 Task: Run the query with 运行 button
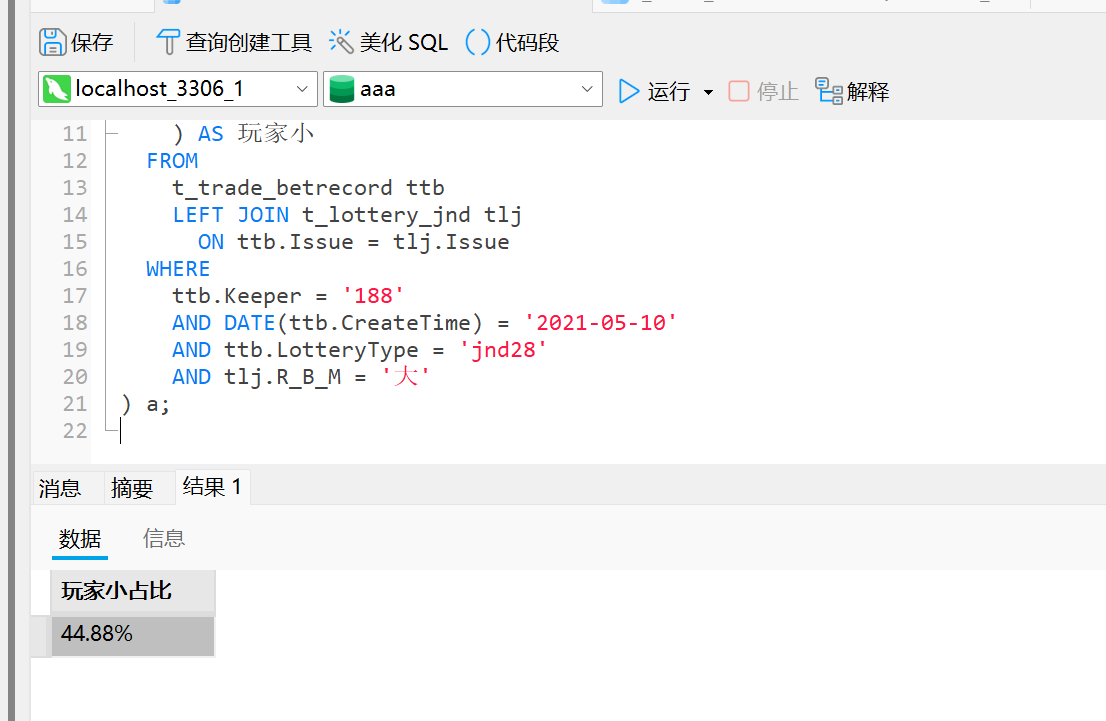click(x=654, y=91)
